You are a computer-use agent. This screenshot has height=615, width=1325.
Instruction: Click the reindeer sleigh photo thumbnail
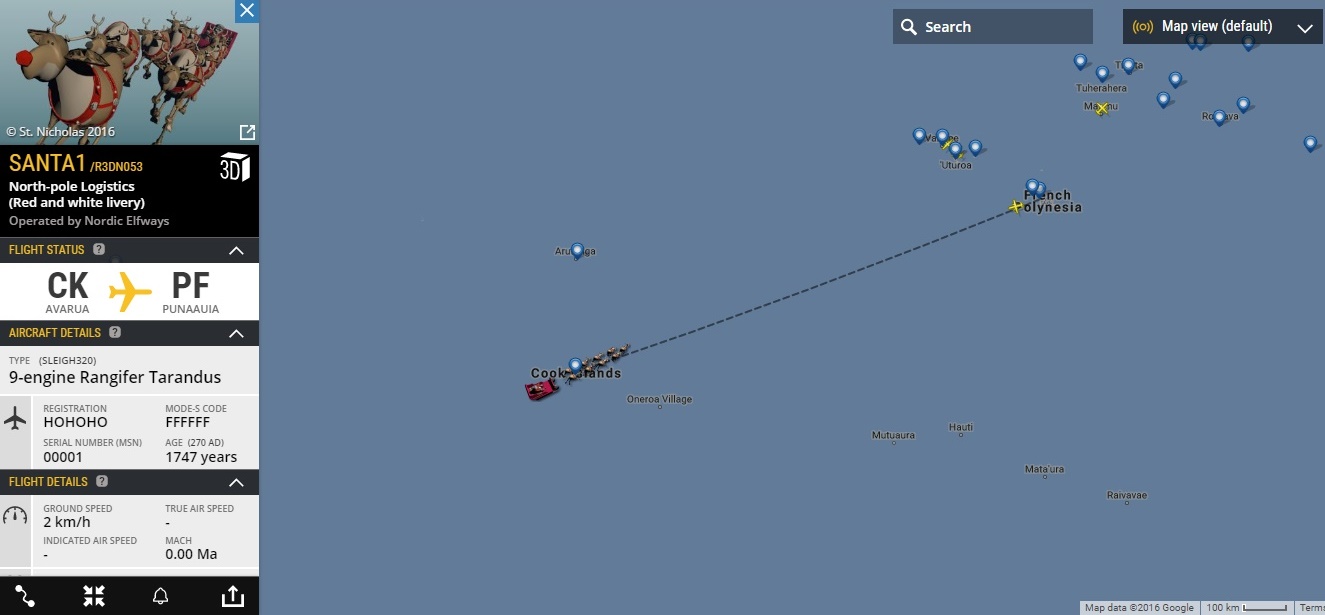[x=129, y=72]
